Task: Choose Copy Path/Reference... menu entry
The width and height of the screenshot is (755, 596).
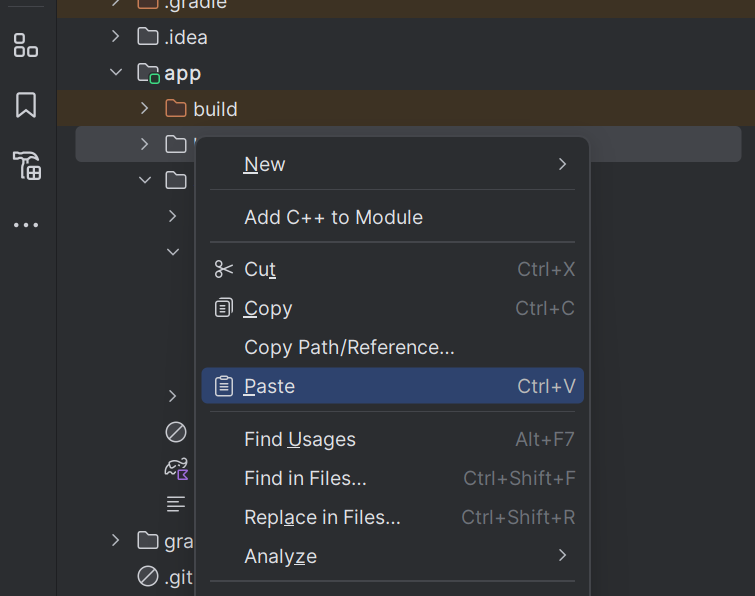Action: [349, 347]
